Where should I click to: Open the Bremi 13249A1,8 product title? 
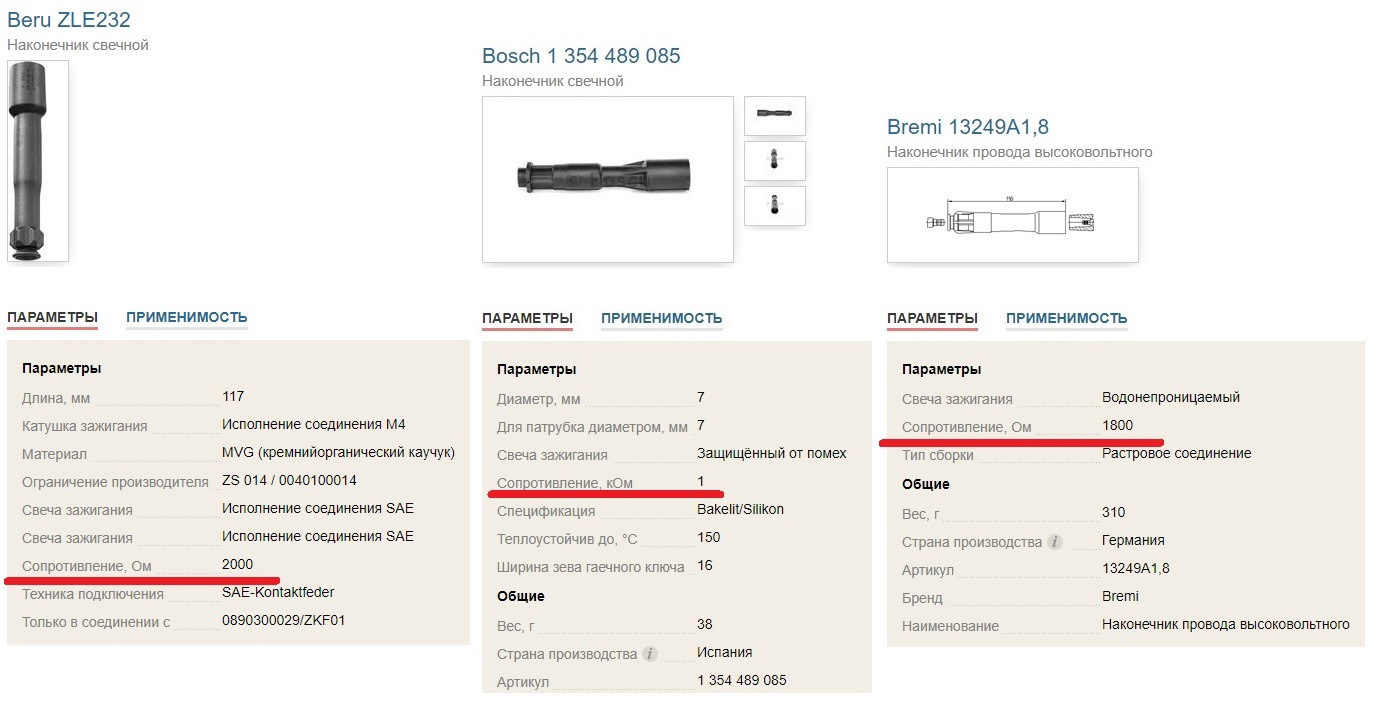[x=968, y=127]
